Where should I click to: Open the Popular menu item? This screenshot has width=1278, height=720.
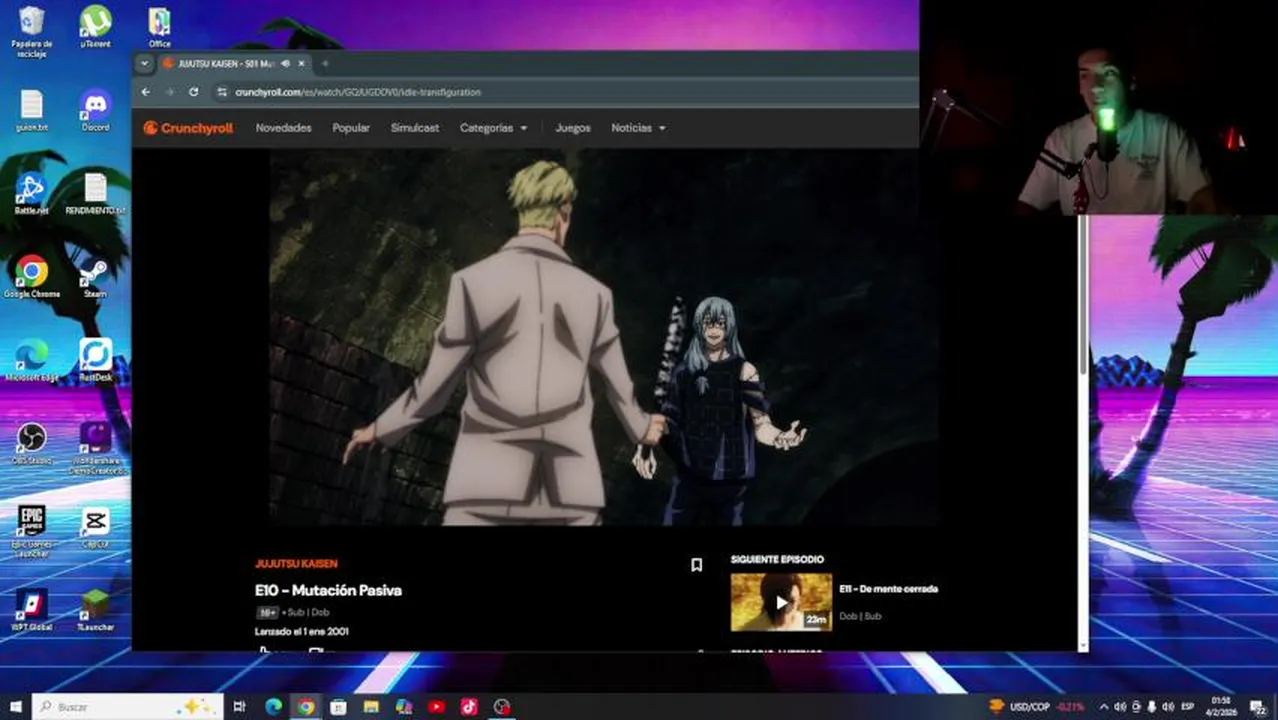click(x=351, y=128)
